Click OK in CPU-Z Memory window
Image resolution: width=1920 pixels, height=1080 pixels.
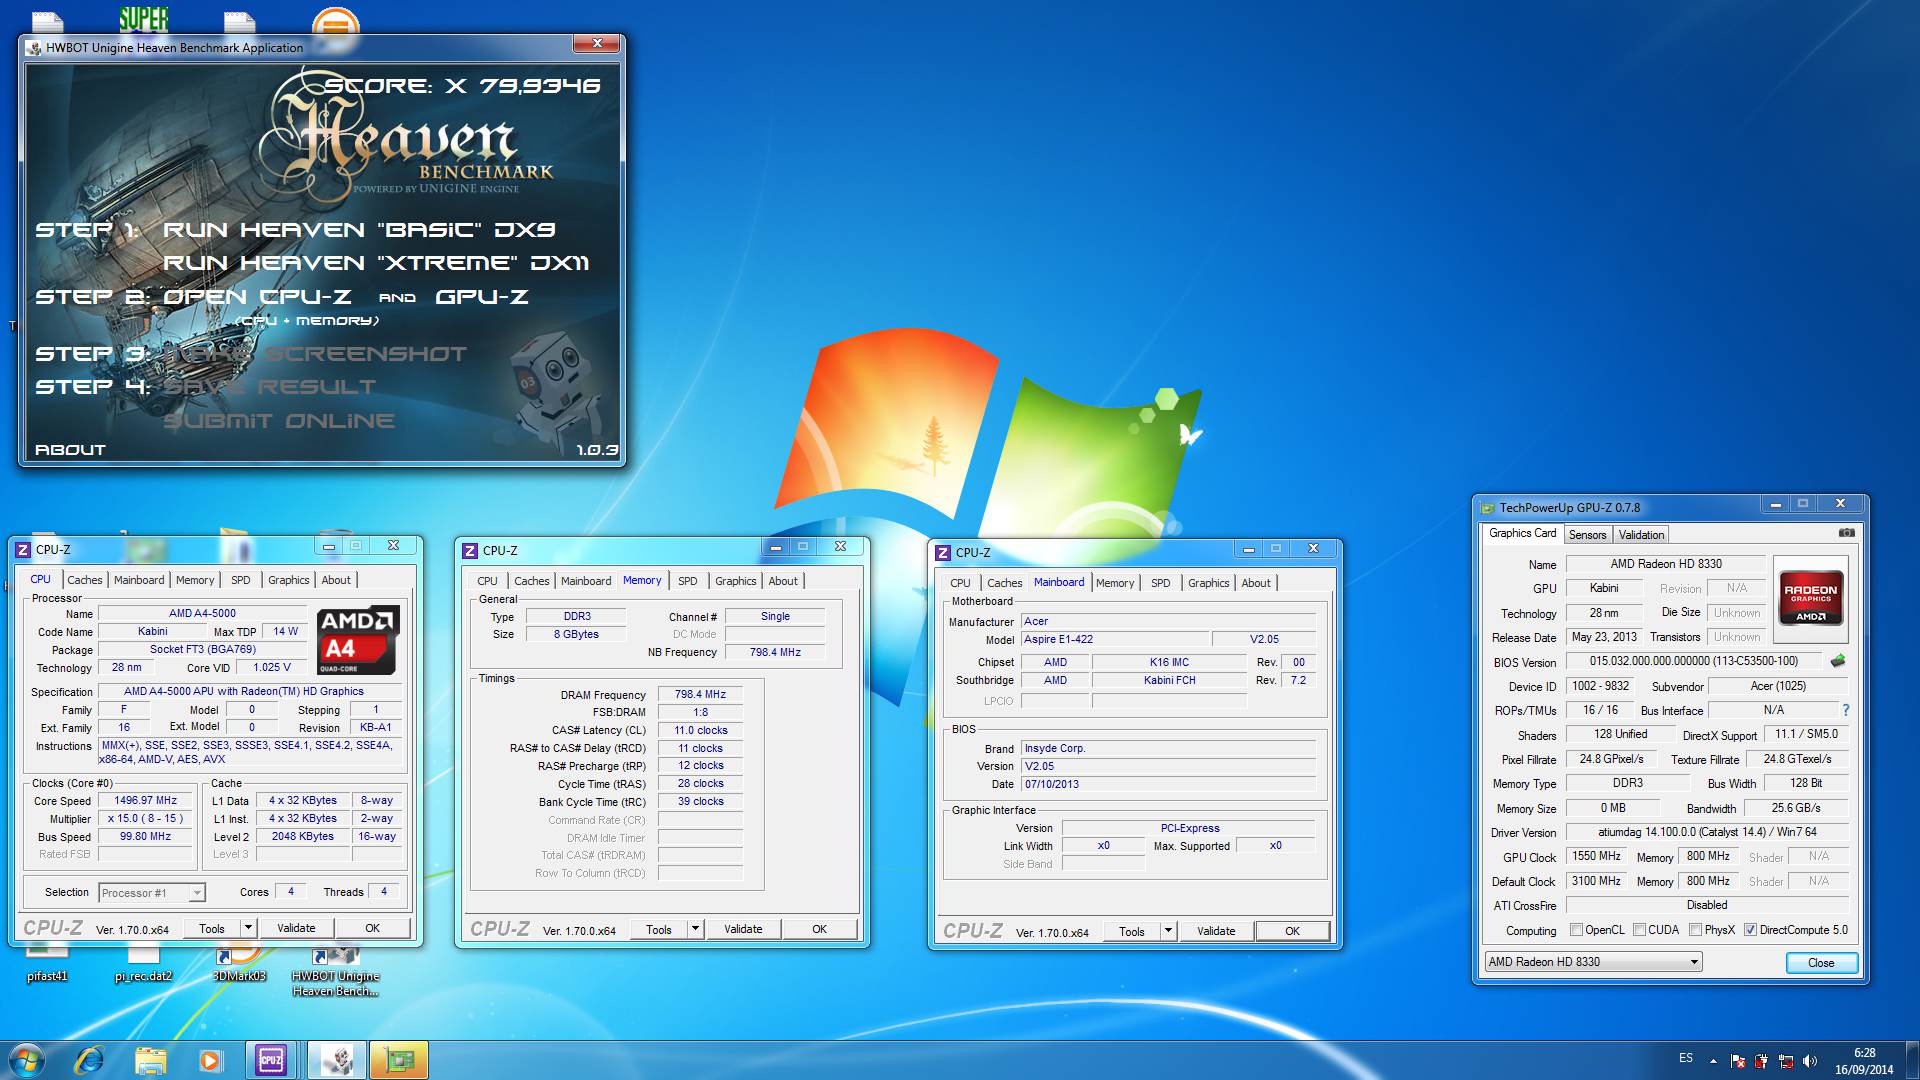819,929
